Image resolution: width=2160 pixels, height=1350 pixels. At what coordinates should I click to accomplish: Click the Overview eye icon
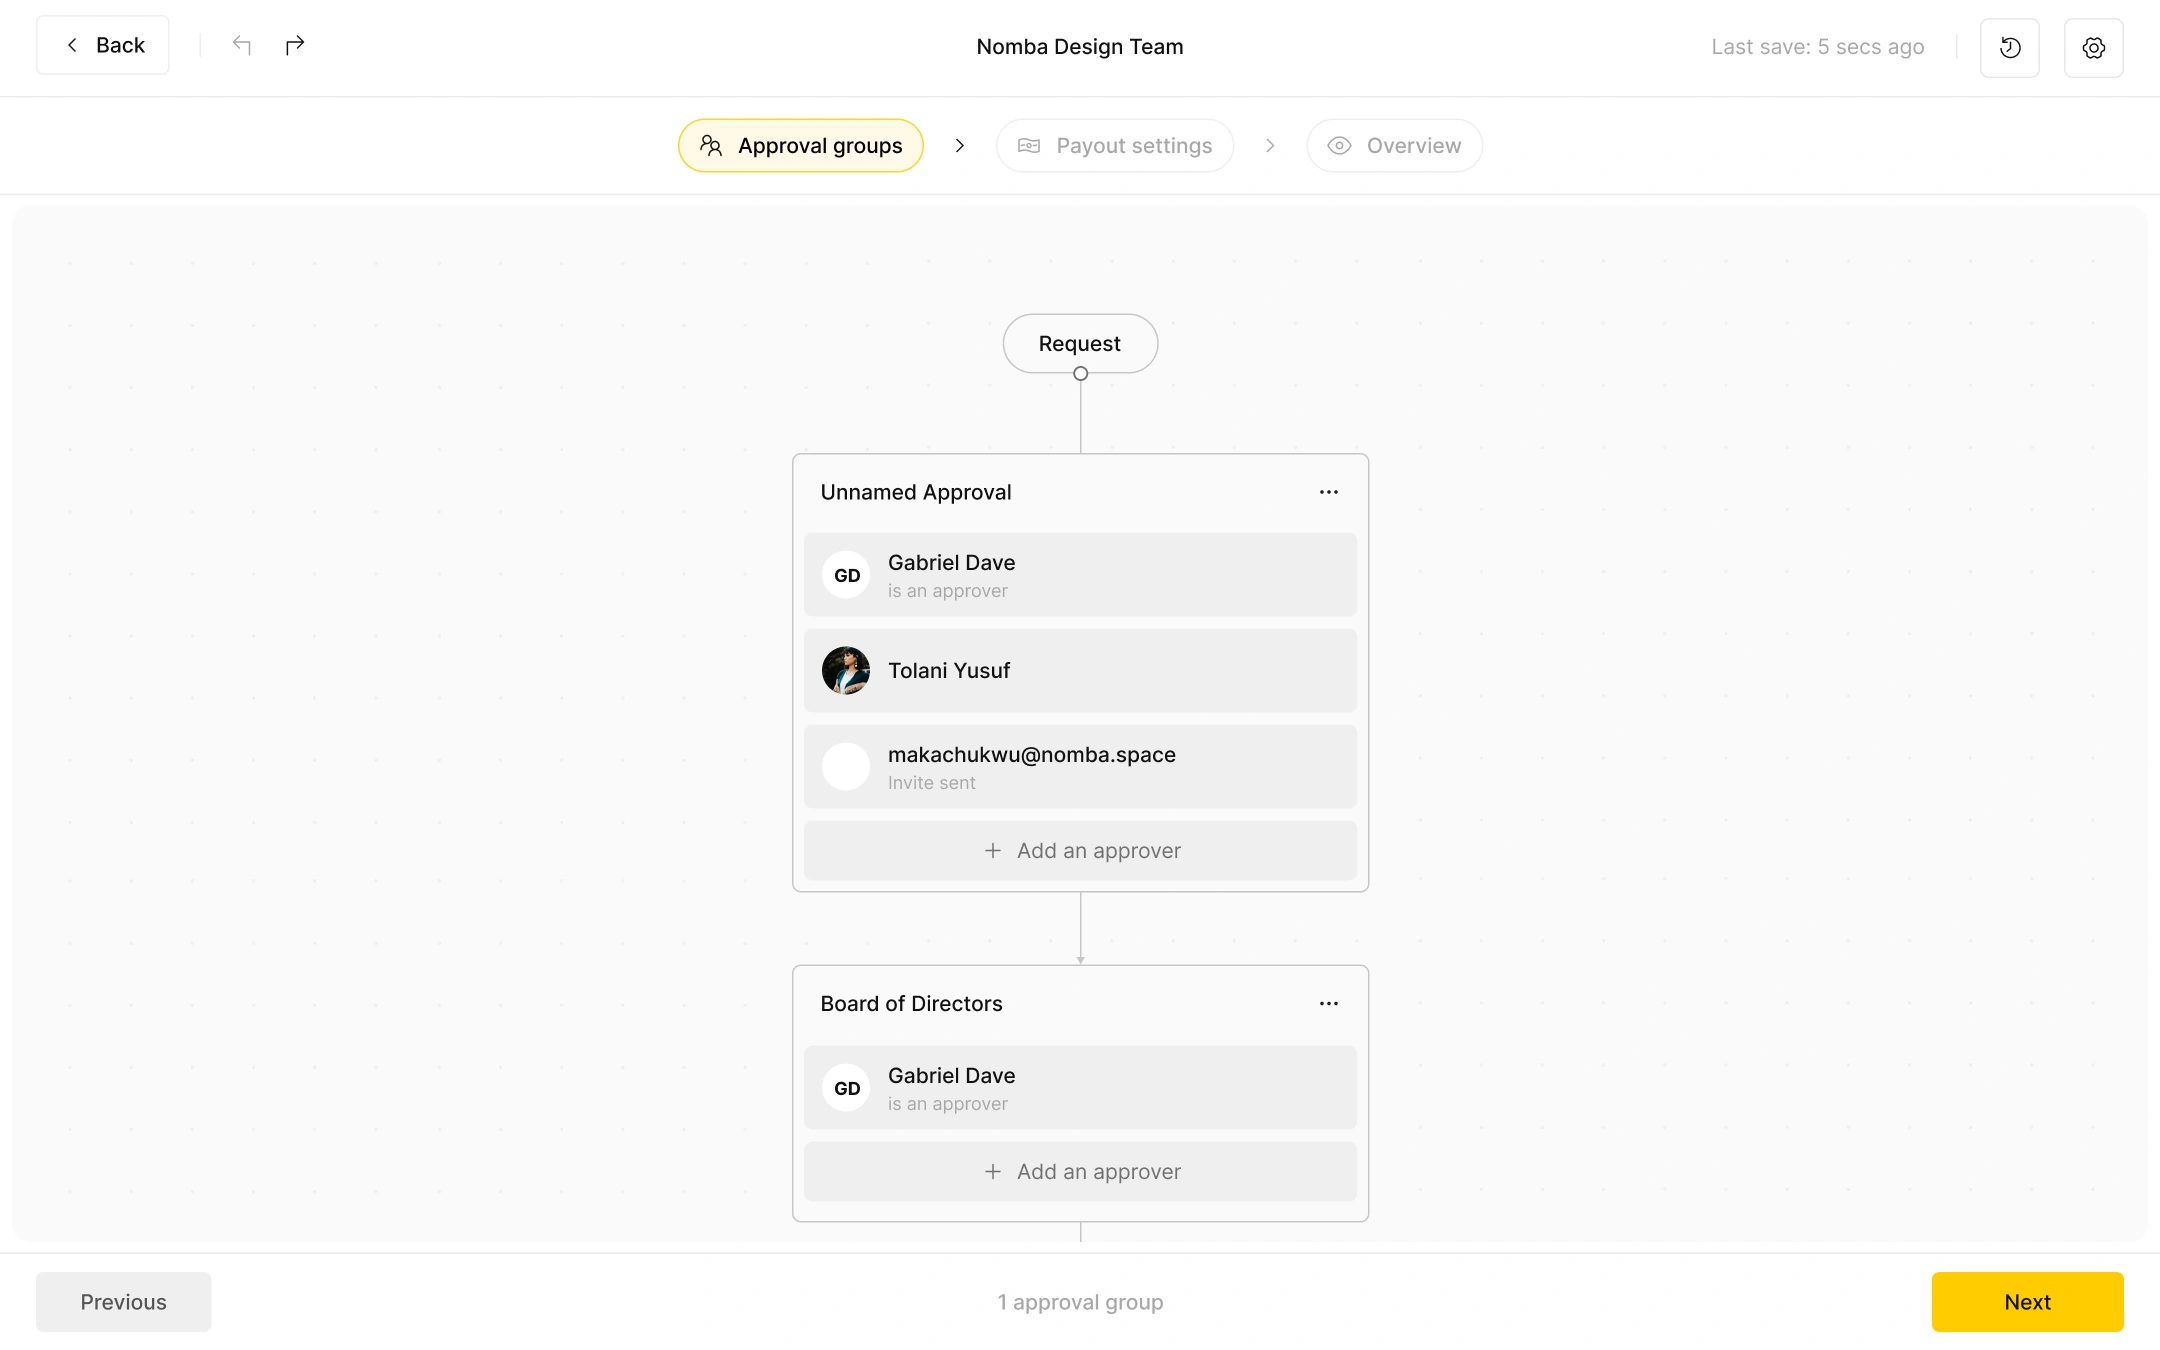tap(1339, 145)
